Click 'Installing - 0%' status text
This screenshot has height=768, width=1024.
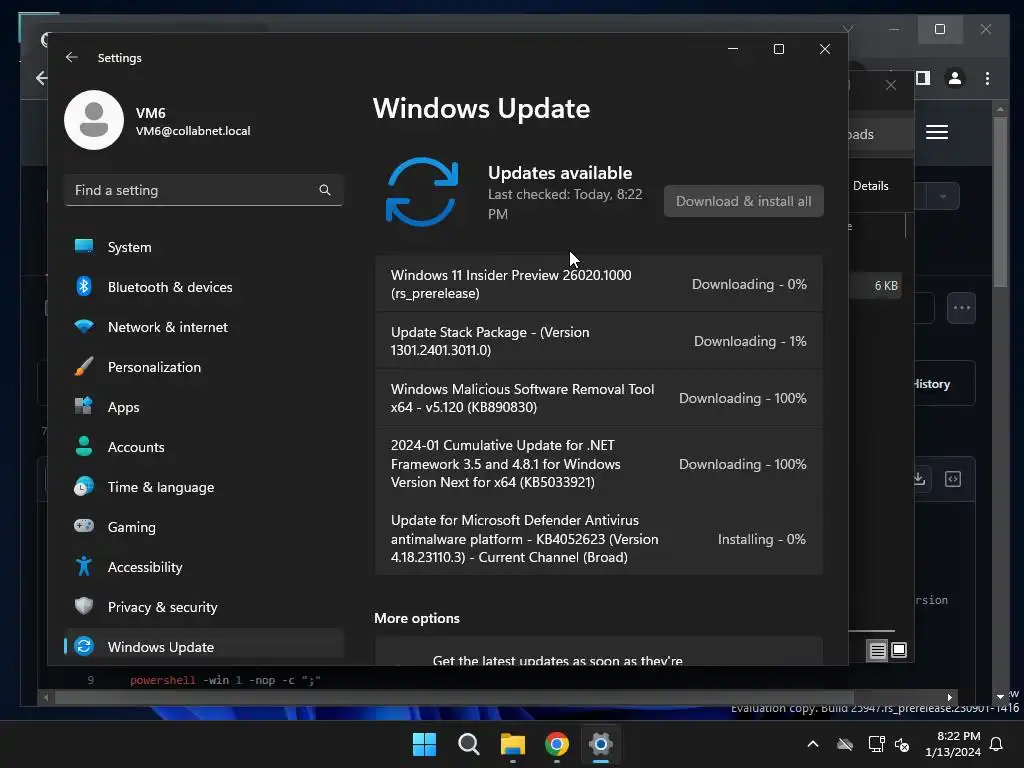[x=761, y=539]
